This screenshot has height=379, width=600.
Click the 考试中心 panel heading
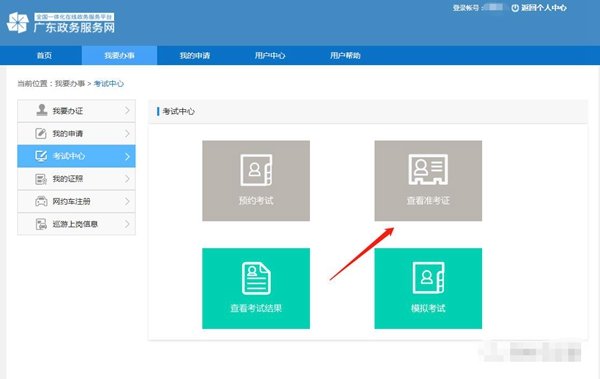click(x=179, y=111)
